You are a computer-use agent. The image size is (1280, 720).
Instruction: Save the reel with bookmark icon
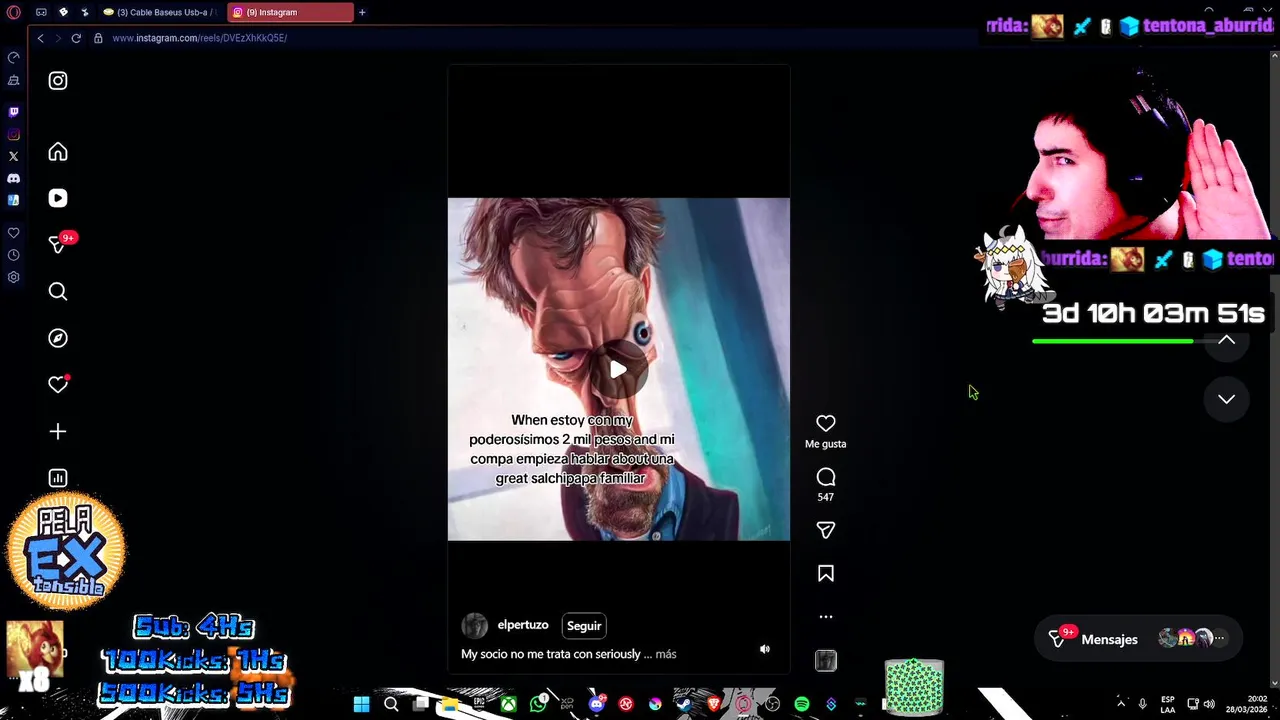pyautogui.click(x=826, y=573)
